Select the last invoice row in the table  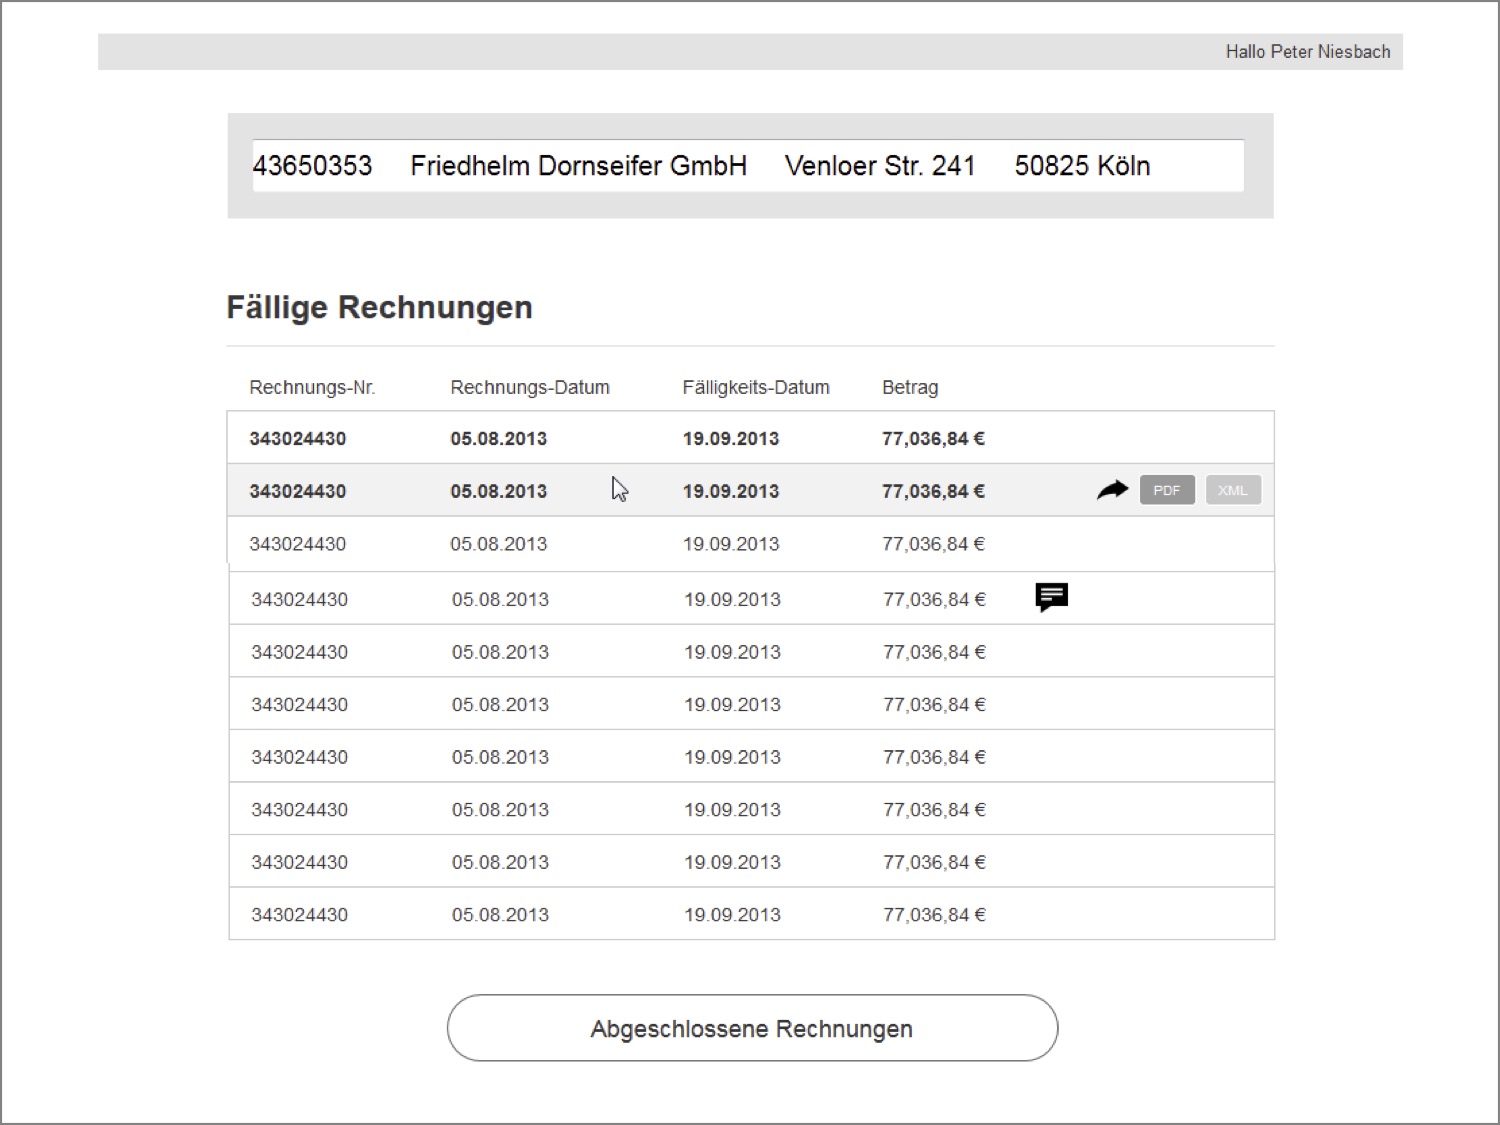752,914
